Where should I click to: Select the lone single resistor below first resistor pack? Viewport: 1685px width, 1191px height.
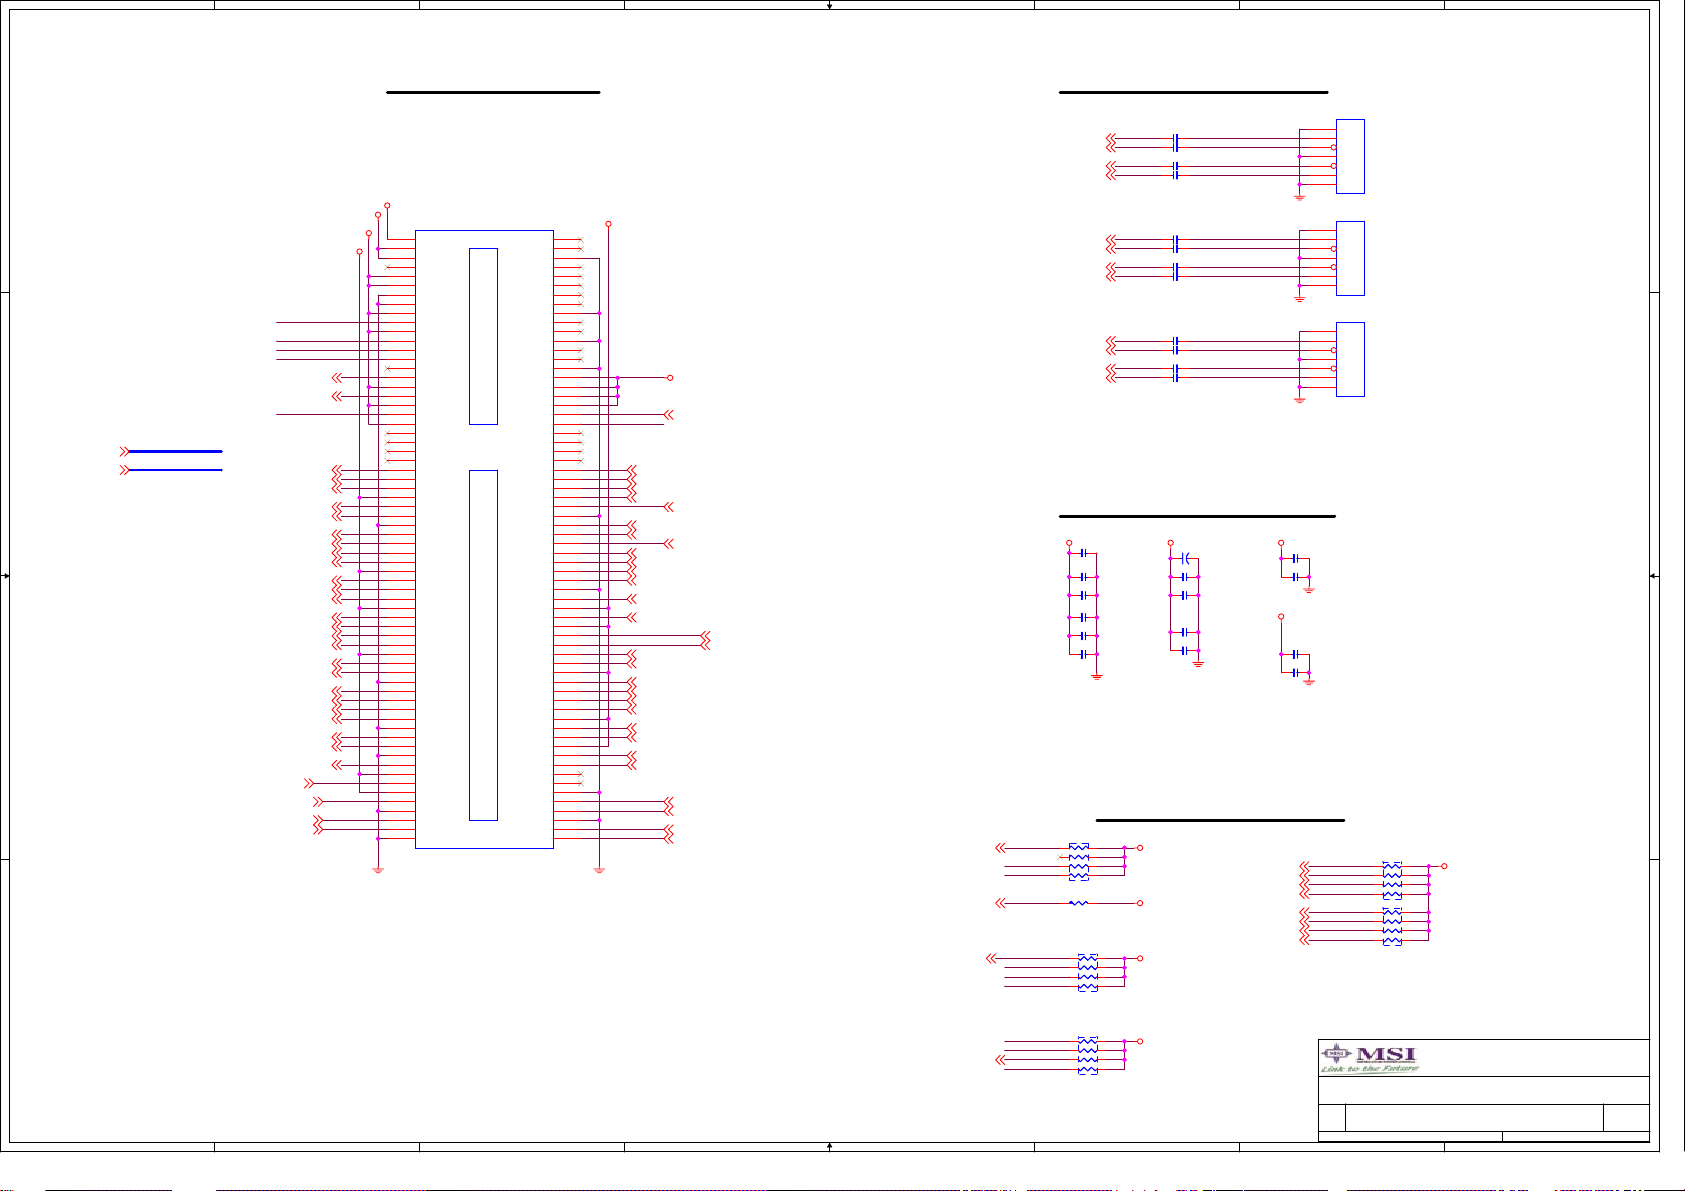click(x=1078, y=903)
